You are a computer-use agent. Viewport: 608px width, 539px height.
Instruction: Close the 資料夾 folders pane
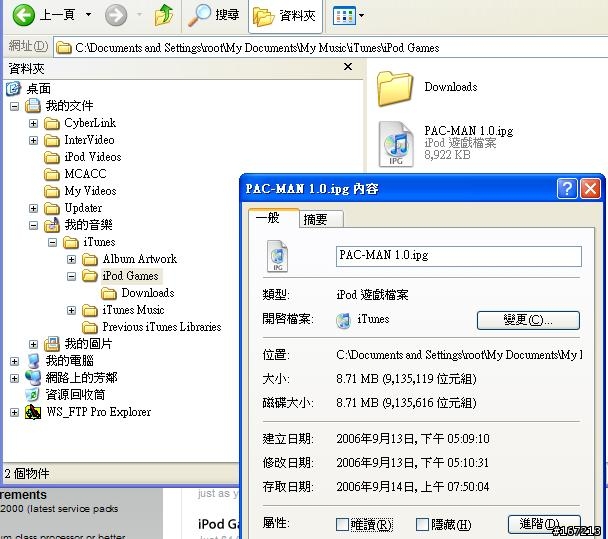click(x=348, y=67)
